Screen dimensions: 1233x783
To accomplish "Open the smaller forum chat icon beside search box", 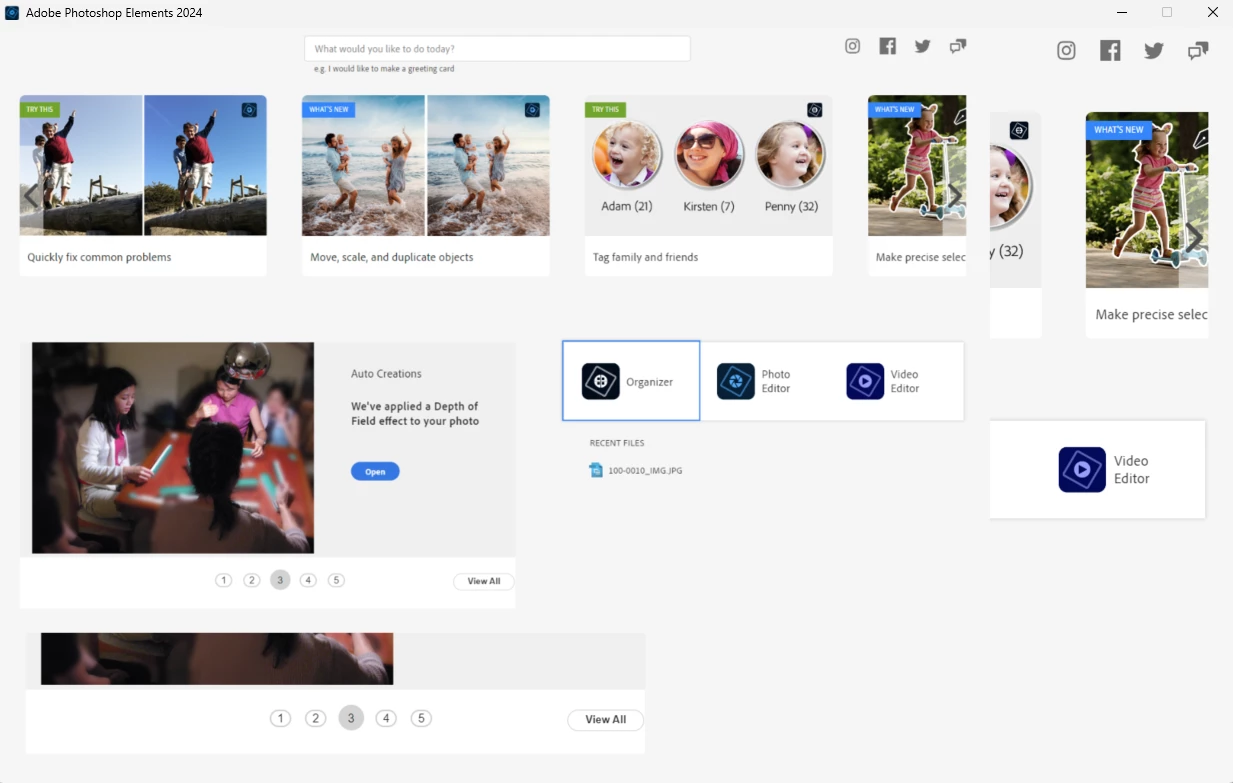I will coord(958,46).
